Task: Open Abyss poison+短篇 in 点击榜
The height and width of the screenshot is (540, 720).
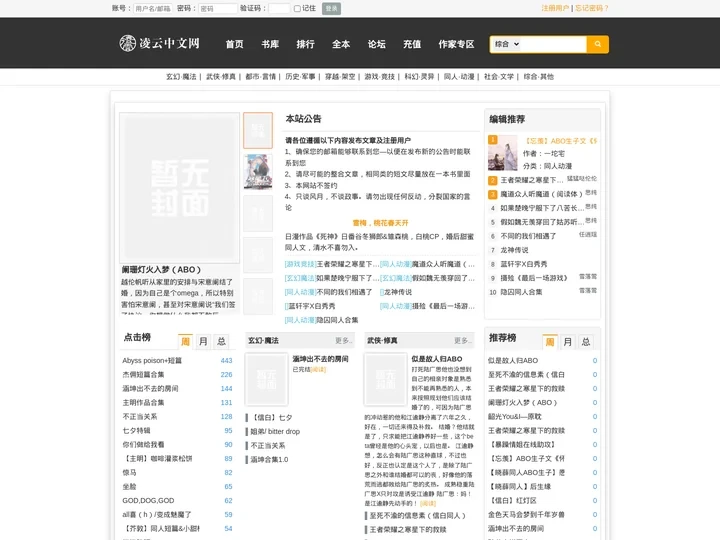Action: point(152,360)
